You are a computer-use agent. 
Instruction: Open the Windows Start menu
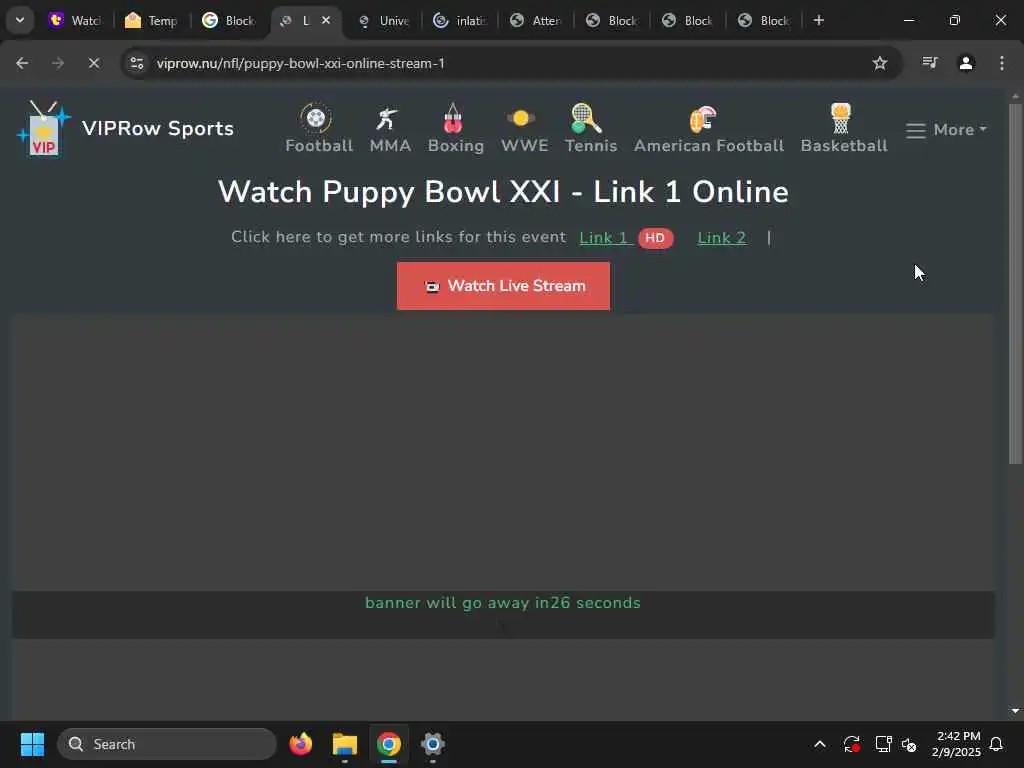[32, 744]
